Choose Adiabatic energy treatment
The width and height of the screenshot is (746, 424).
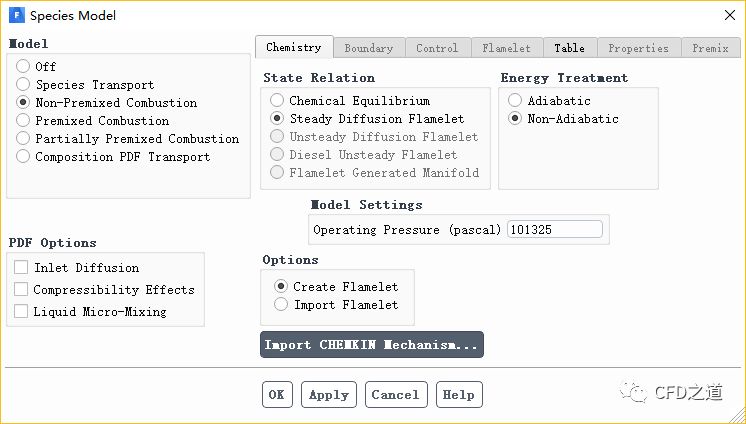(515, 101)
